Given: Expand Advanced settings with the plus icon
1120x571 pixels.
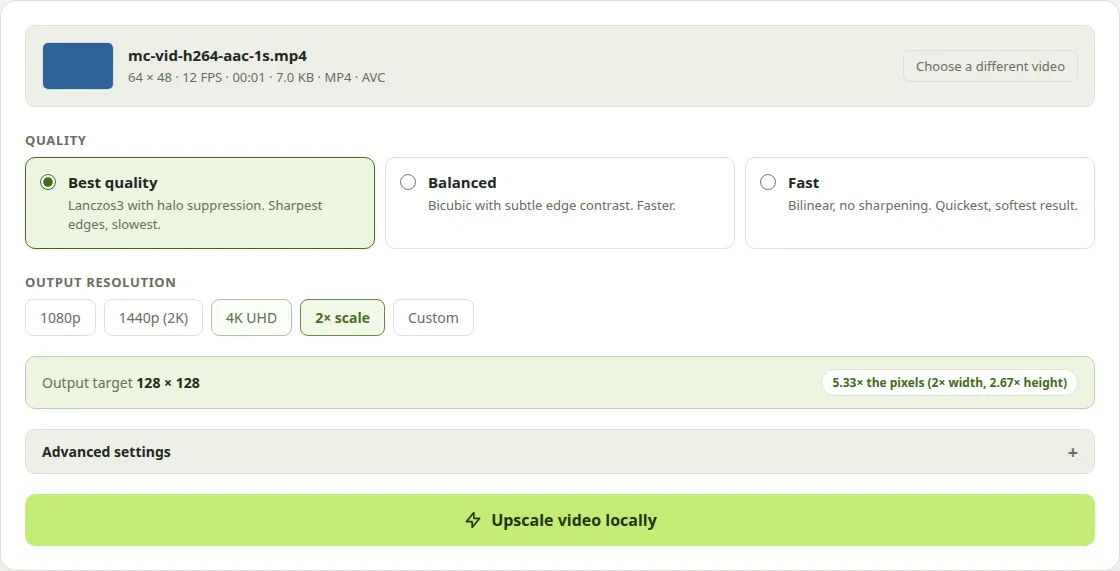Looking at the screenshot, I should (x=1072, y=452).
